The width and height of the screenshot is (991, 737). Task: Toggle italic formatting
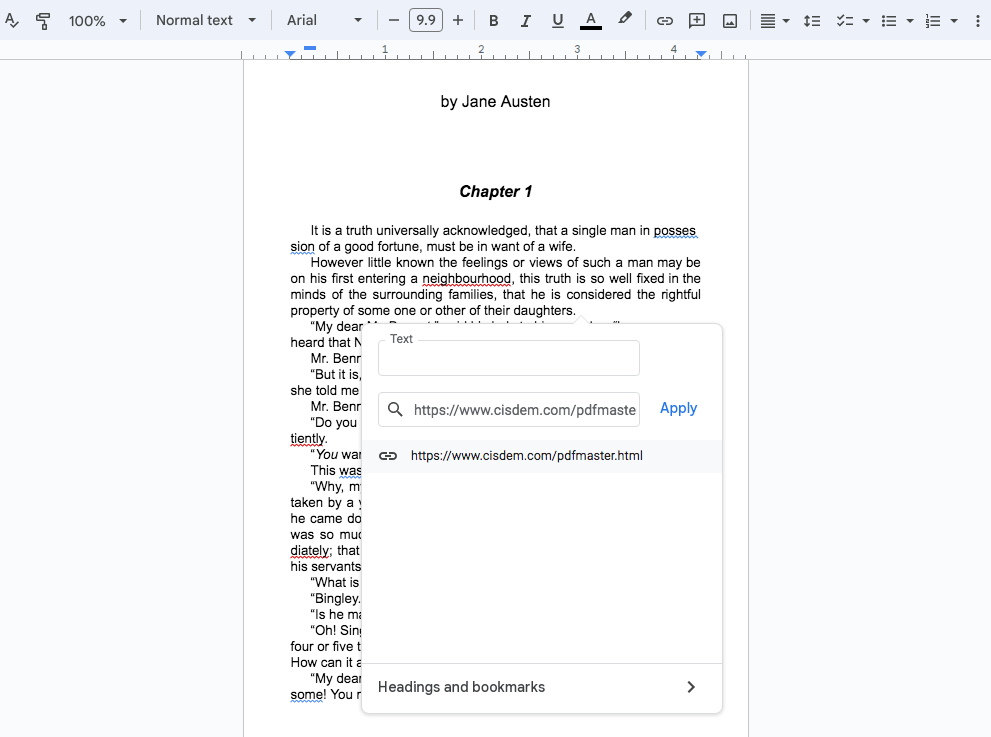pyautogui.click(x=525, y=21)
